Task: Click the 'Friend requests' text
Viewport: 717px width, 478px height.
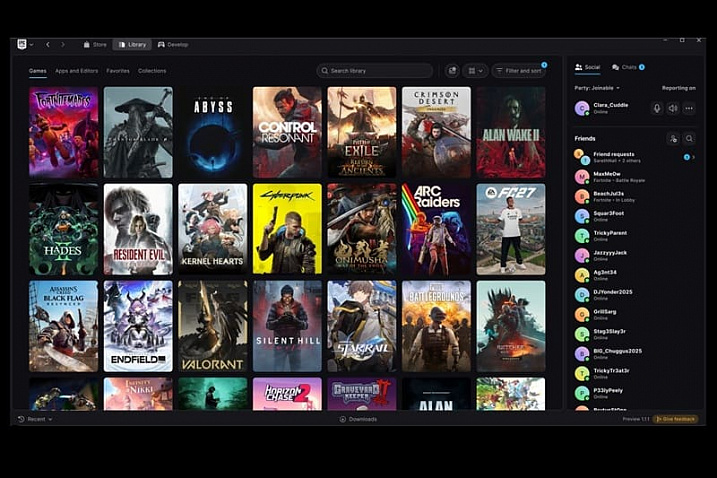Action: tap(614, 154)
